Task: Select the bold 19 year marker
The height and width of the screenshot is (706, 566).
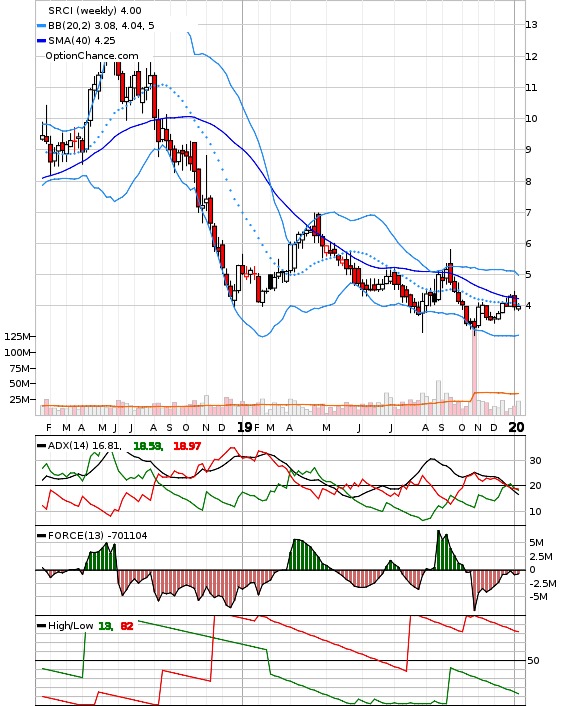Action: (245, 427)
